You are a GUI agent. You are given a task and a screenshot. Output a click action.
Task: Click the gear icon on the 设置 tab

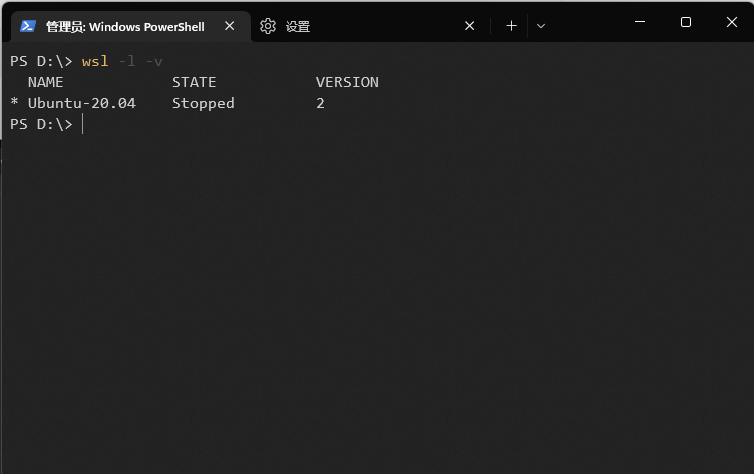click(268, 26)
